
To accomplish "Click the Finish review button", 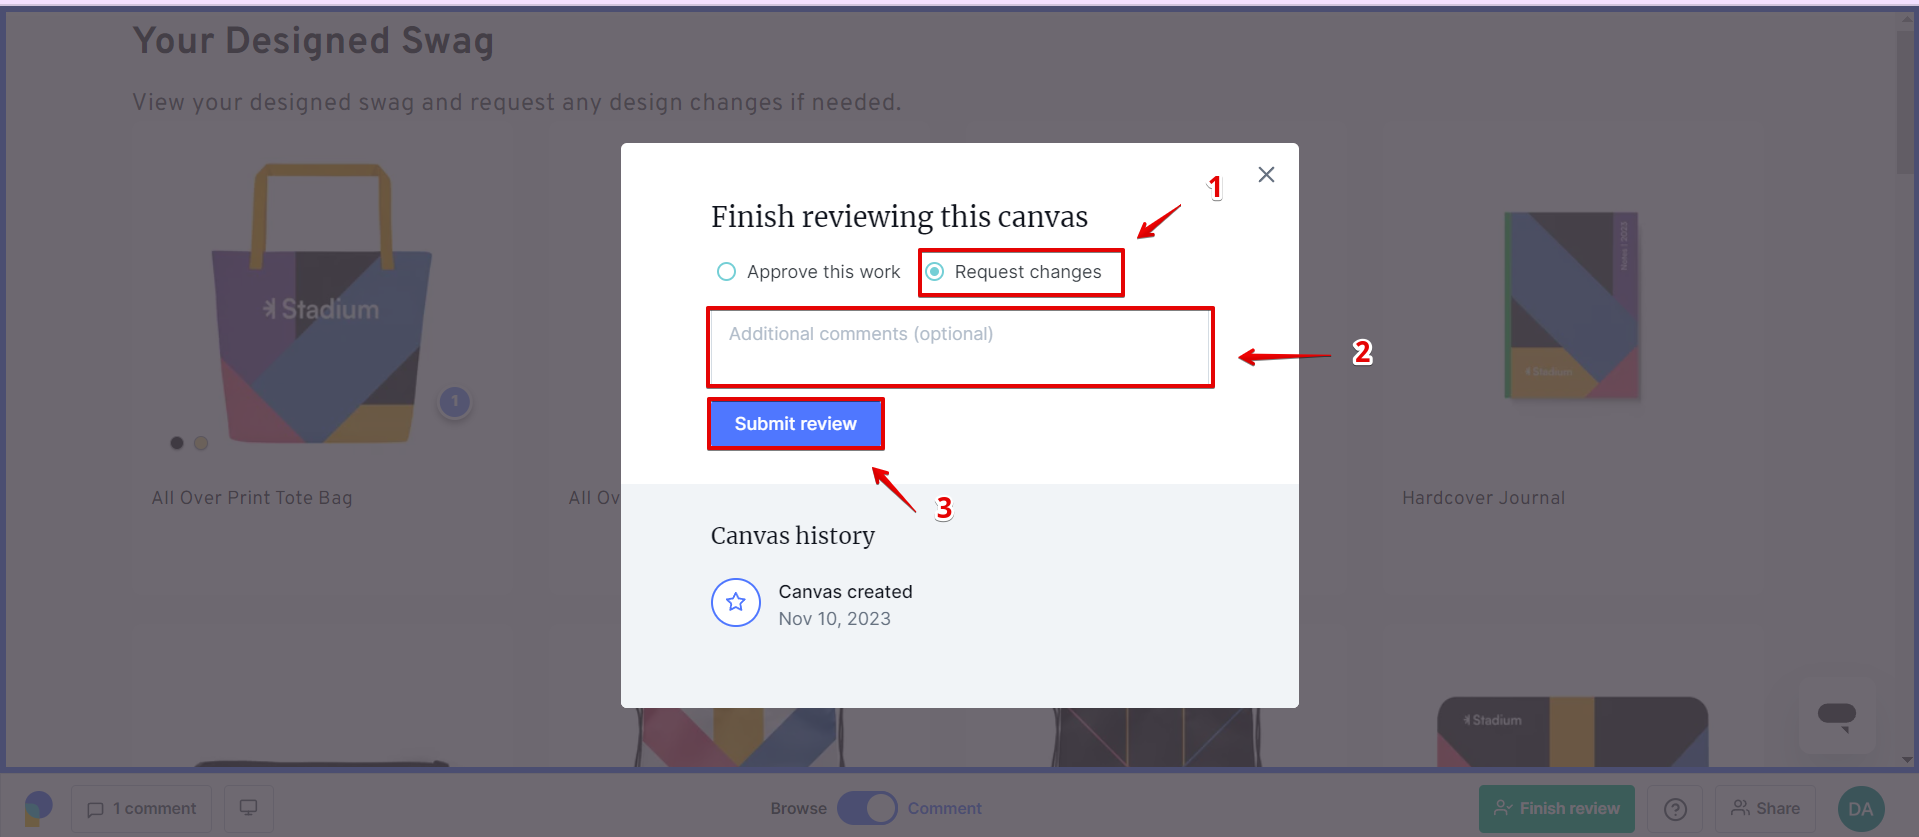I will tap(1556, 809).
